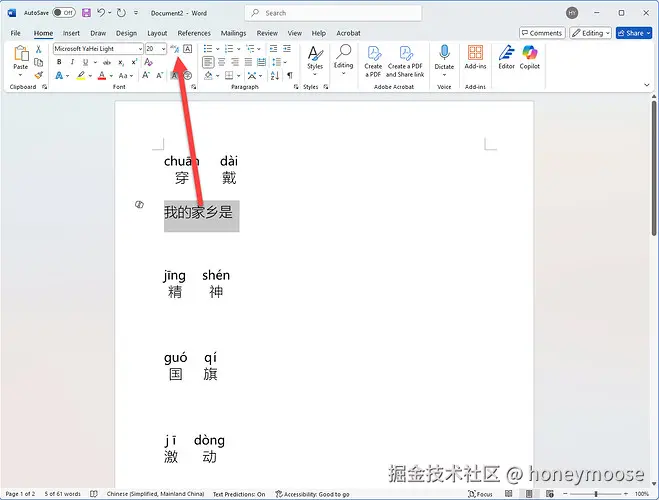Save the document with the floppy icon
This screenshot has height=500, width=659.
click(86, 13)
